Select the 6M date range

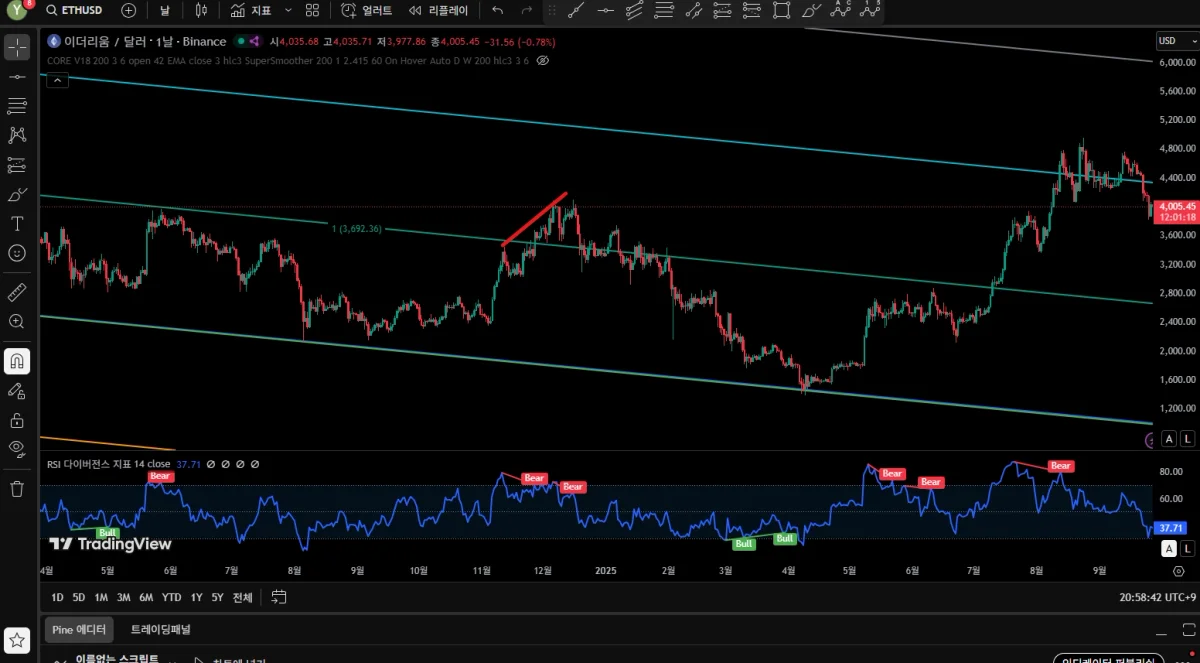[146, 597]
